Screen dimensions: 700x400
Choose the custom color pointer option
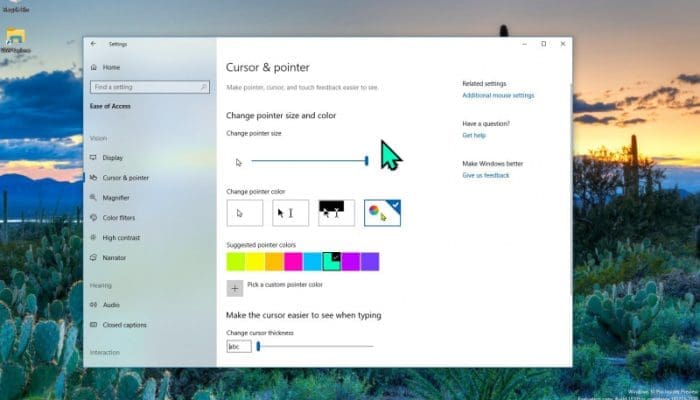click(x=382, y=213)
